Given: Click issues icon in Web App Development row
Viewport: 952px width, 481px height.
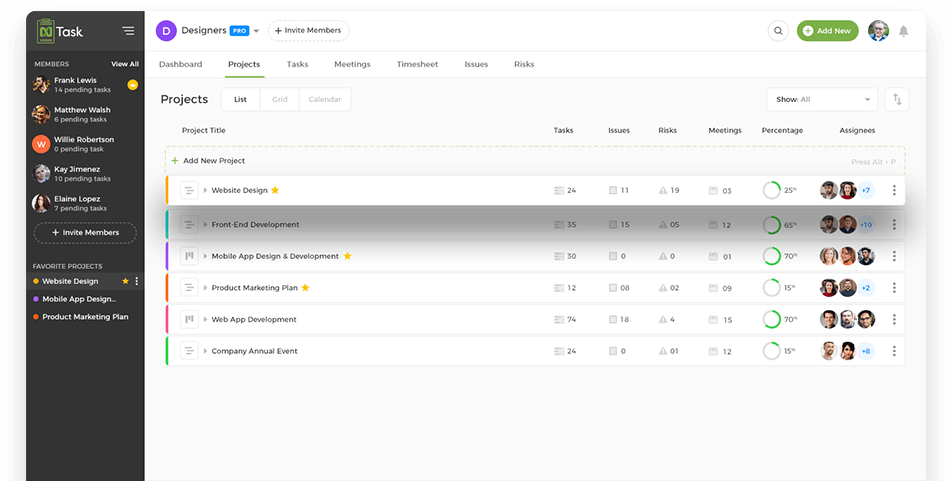Looking at the screenshot, I should [x=613, y=319].
